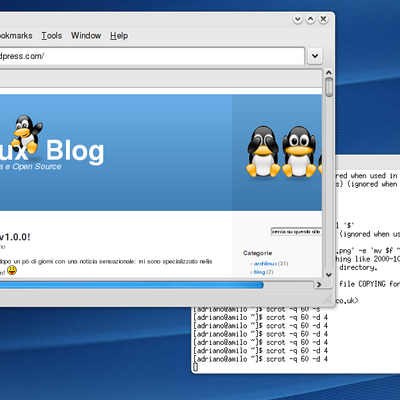Open the v1.0.0! post title

(x=15, y=237)
